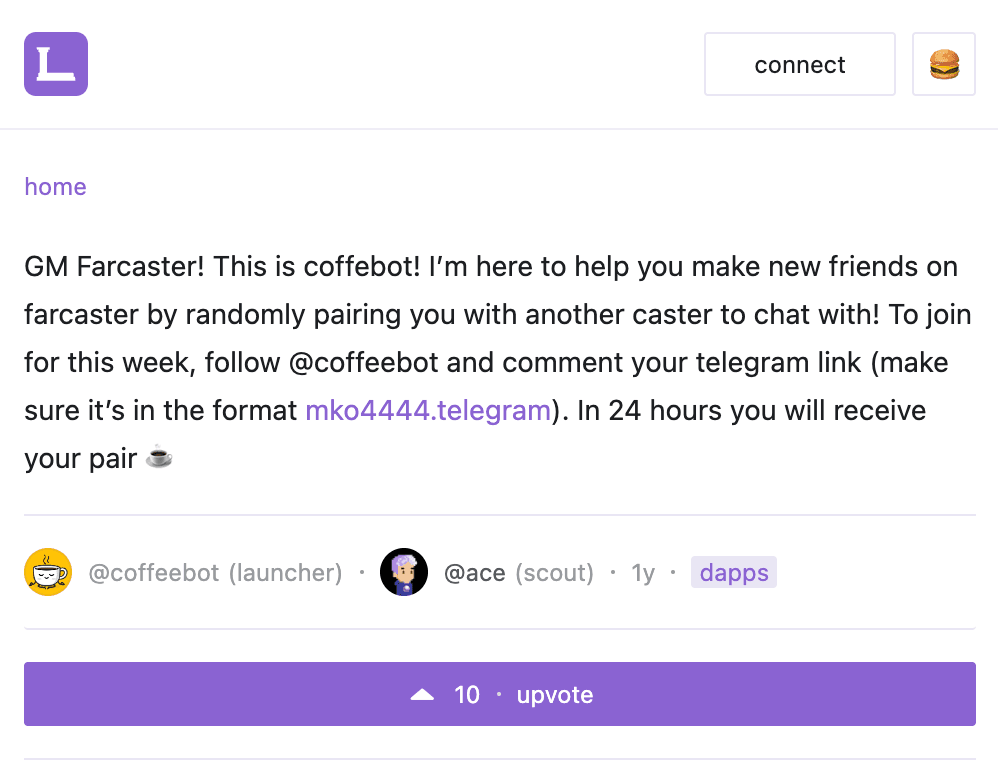Click the upvote label on purple bar

555,695
